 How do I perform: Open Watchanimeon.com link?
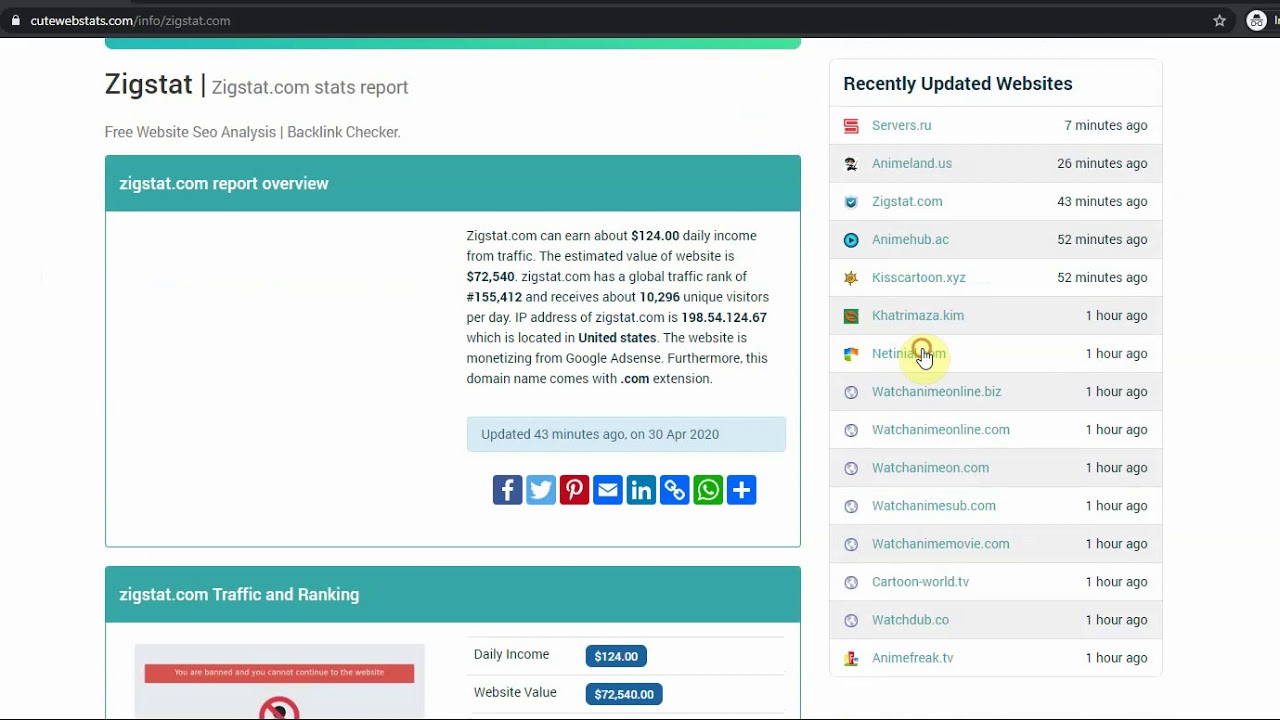click(x=930, y=467)
